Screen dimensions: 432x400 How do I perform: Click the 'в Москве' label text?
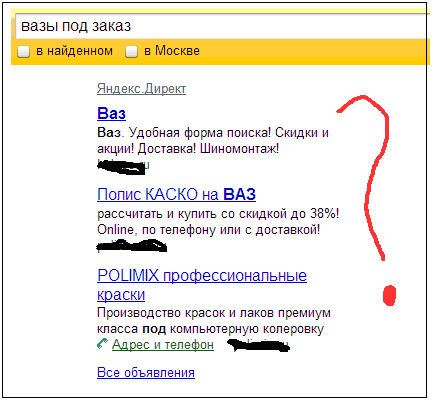click(x=172, y=51)
